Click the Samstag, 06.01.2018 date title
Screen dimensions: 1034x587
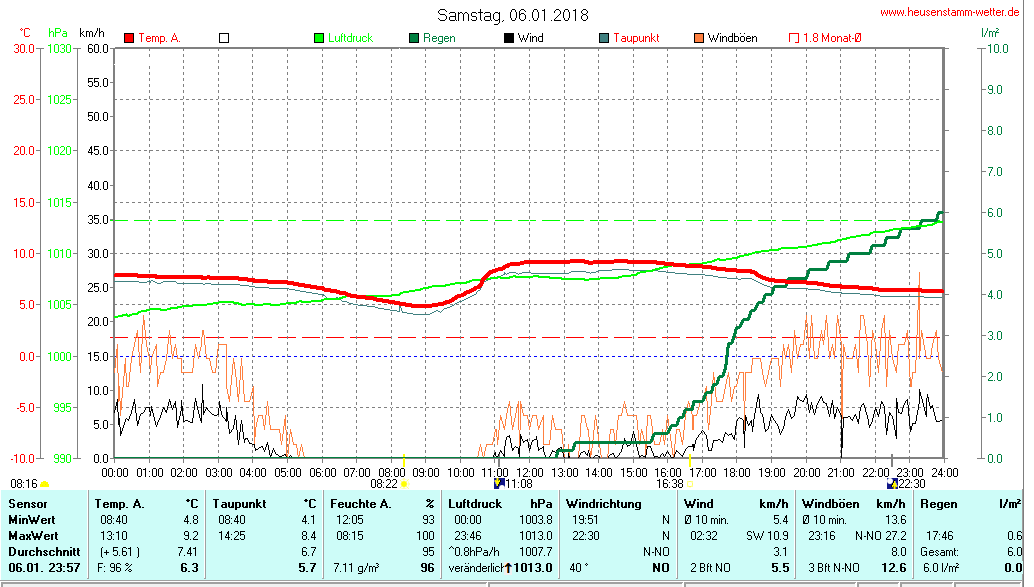(x=513, y=15)
